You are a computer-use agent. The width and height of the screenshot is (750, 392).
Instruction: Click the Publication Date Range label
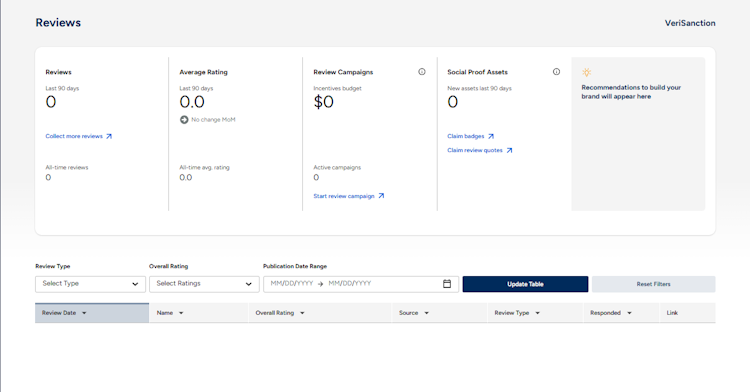click(x=295, y=266)
